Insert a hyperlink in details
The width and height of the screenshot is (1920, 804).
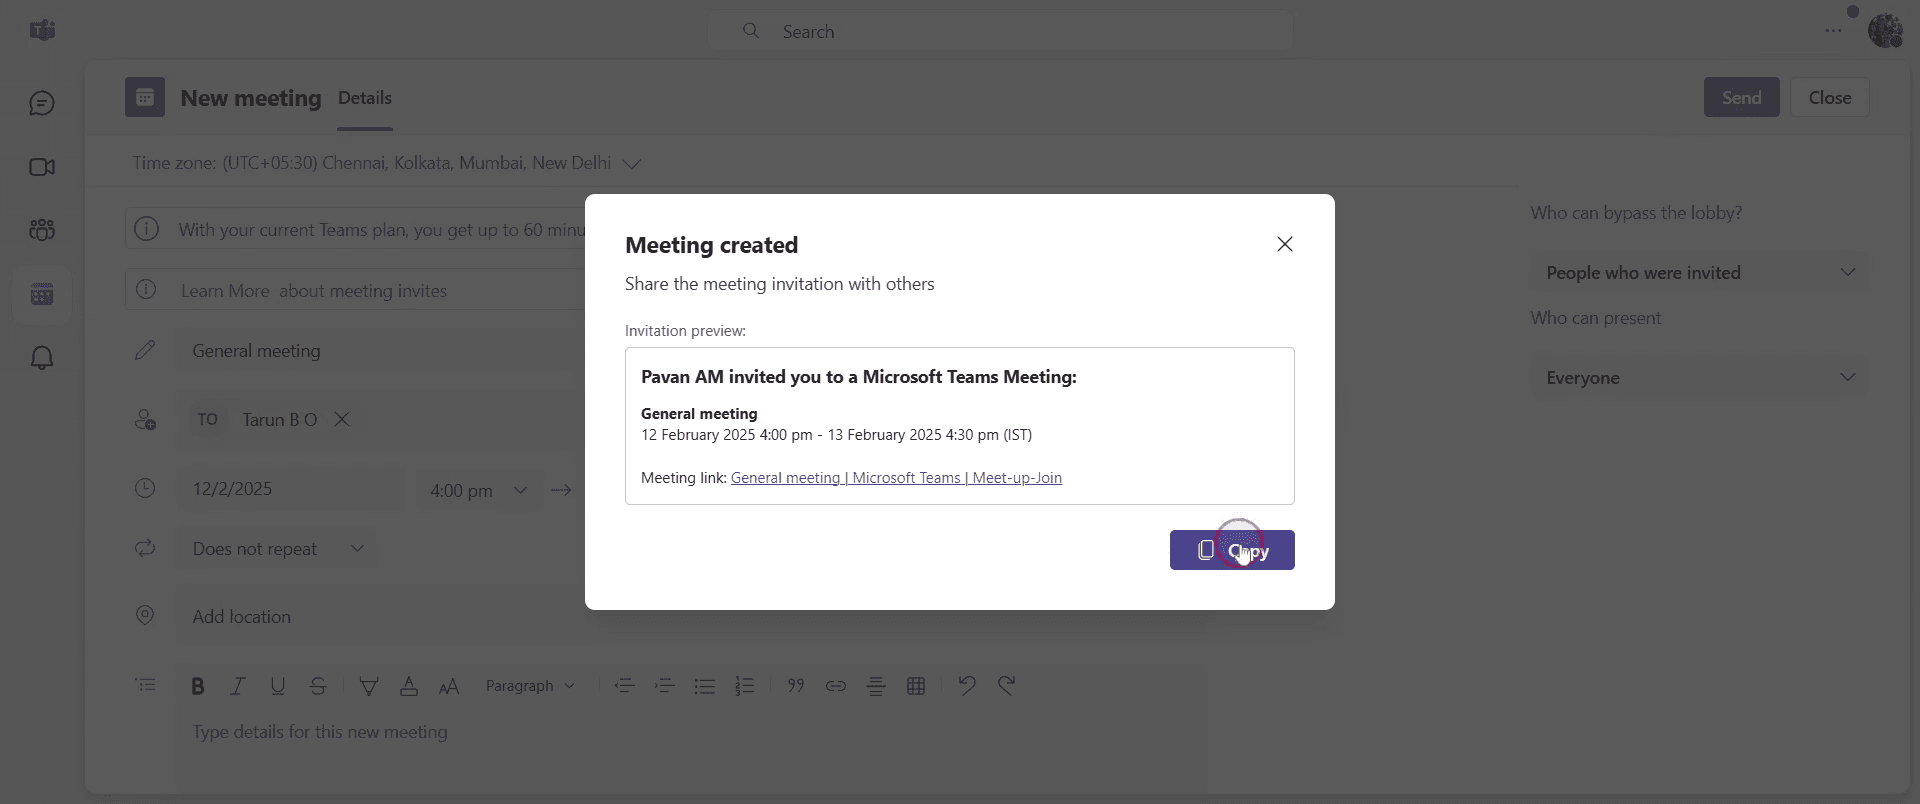click(x=836, y=686)
